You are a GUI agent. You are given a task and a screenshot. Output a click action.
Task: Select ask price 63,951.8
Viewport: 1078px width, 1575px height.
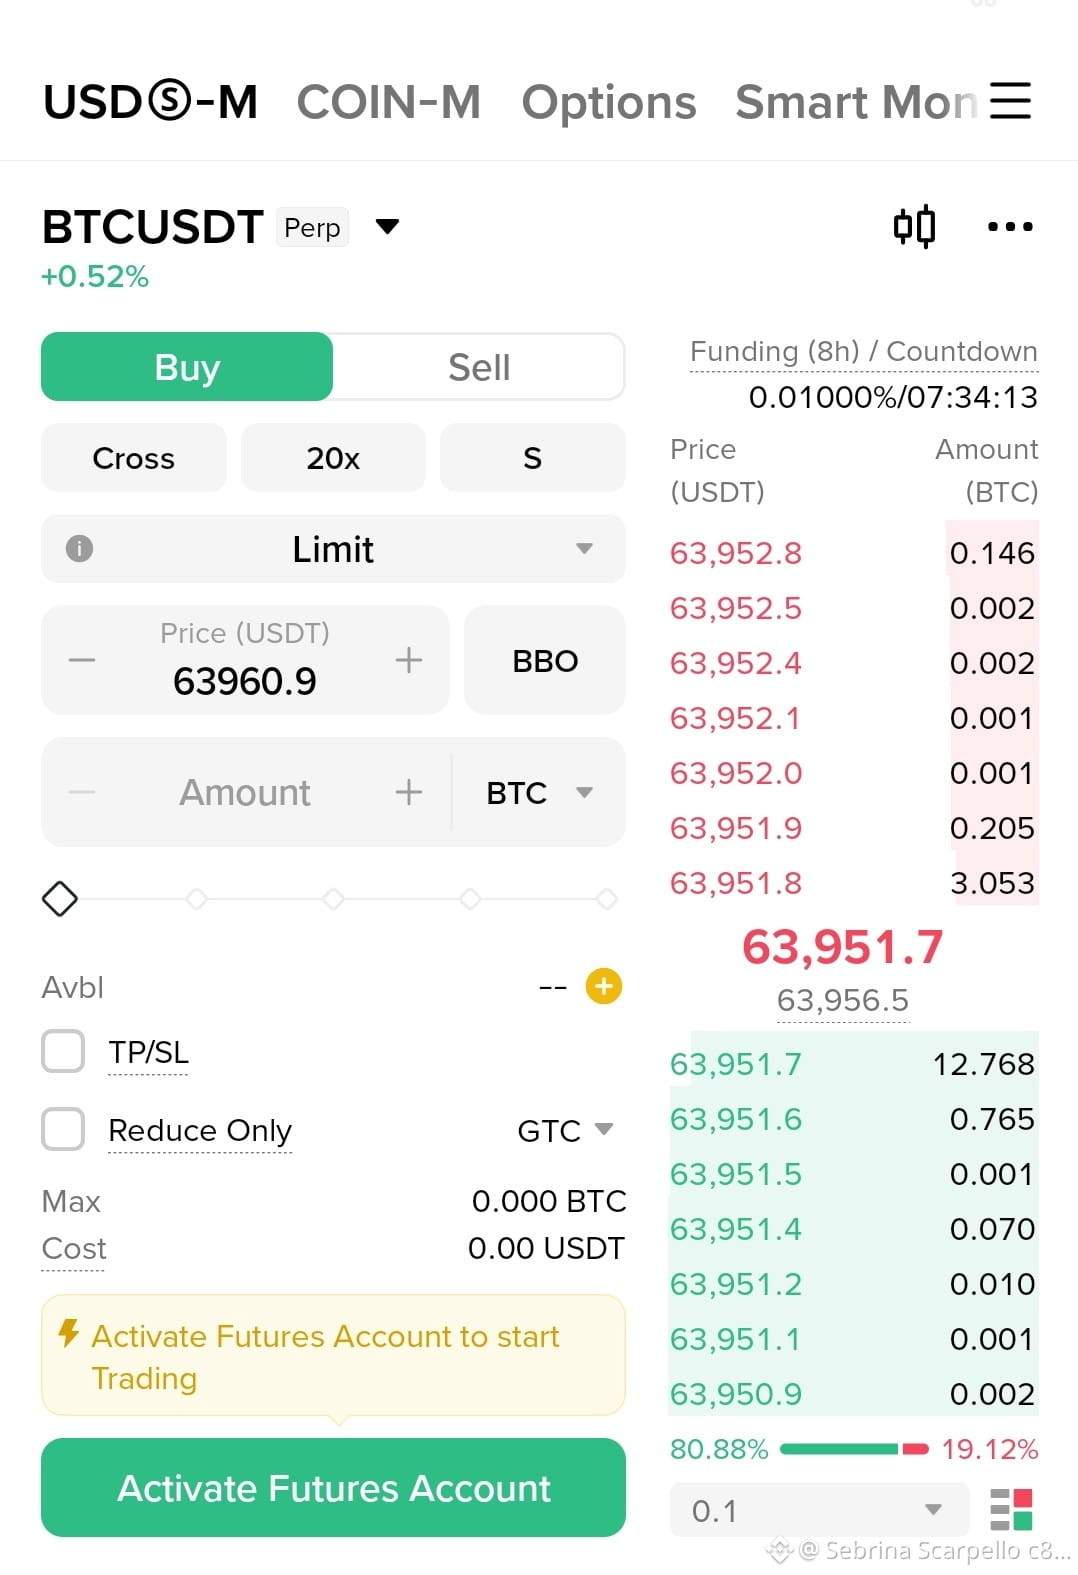click(x=736, y=883)
